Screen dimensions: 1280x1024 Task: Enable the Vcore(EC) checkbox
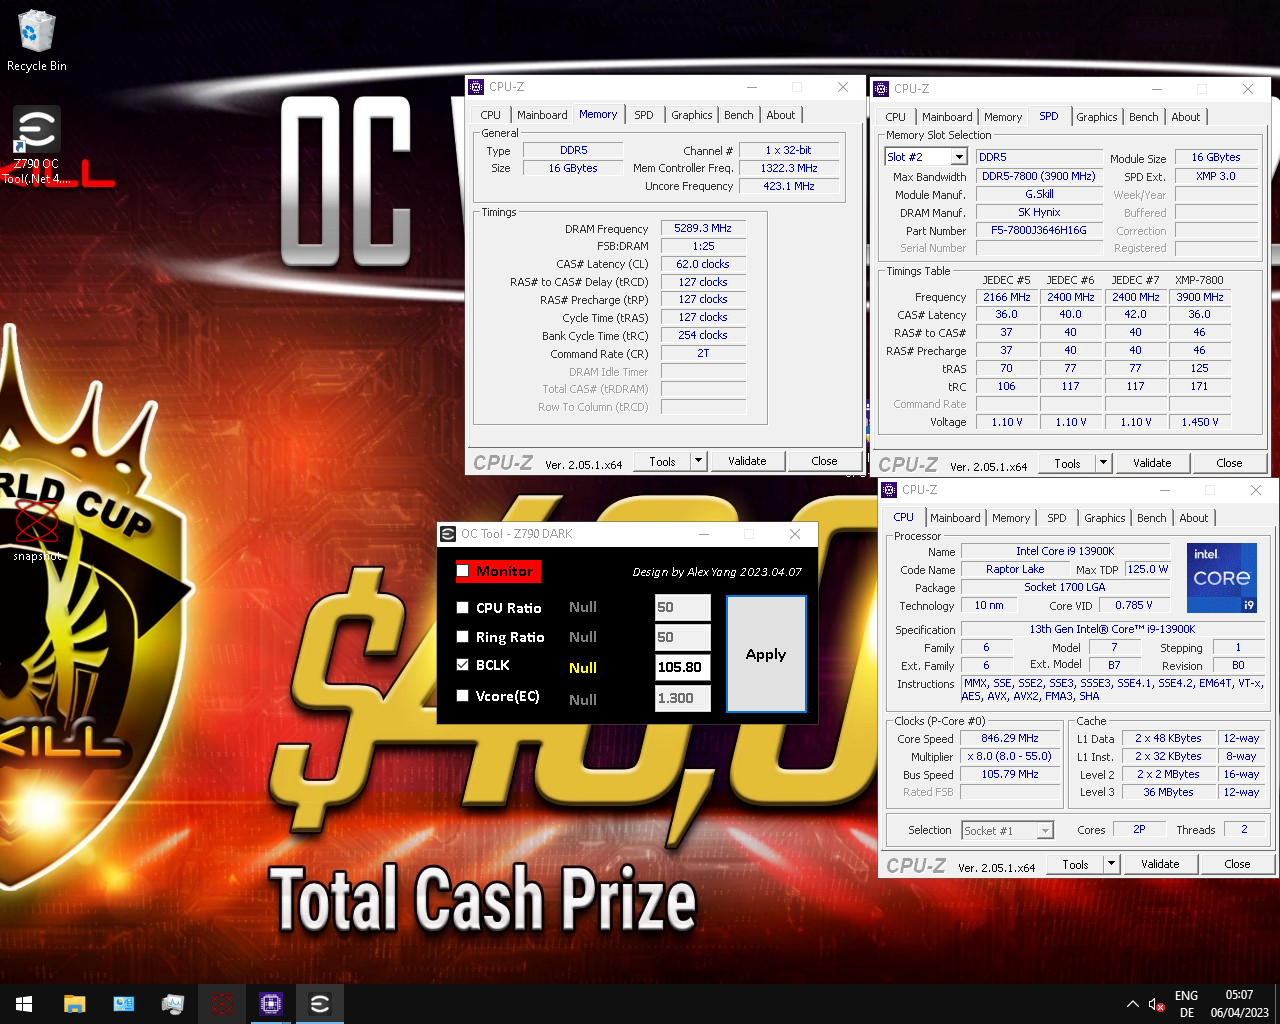[462, 695]
